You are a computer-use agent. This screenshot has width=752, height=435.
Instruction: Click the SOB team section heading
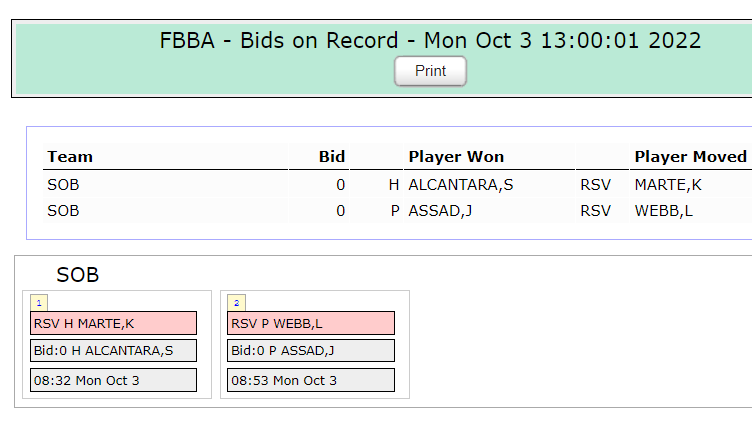78,275
